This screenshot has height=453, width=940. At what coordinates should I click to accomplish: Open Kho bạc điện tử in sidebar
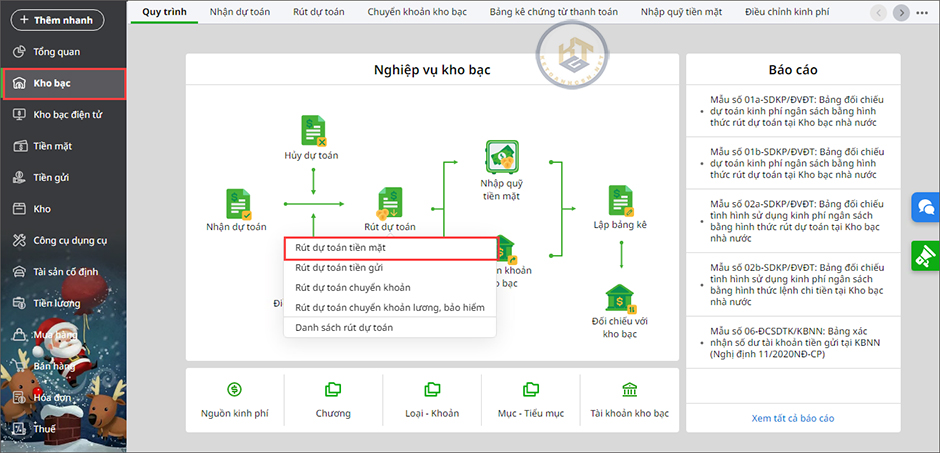coord(67,115)
